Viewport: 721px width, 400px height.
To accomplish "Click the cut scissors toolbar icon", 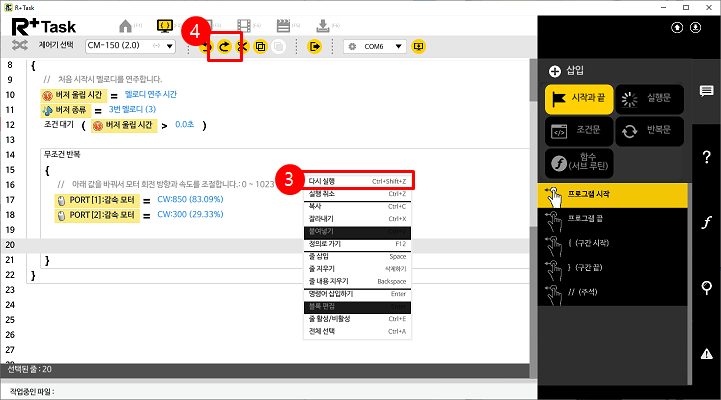I will click(x=242, y=47).
